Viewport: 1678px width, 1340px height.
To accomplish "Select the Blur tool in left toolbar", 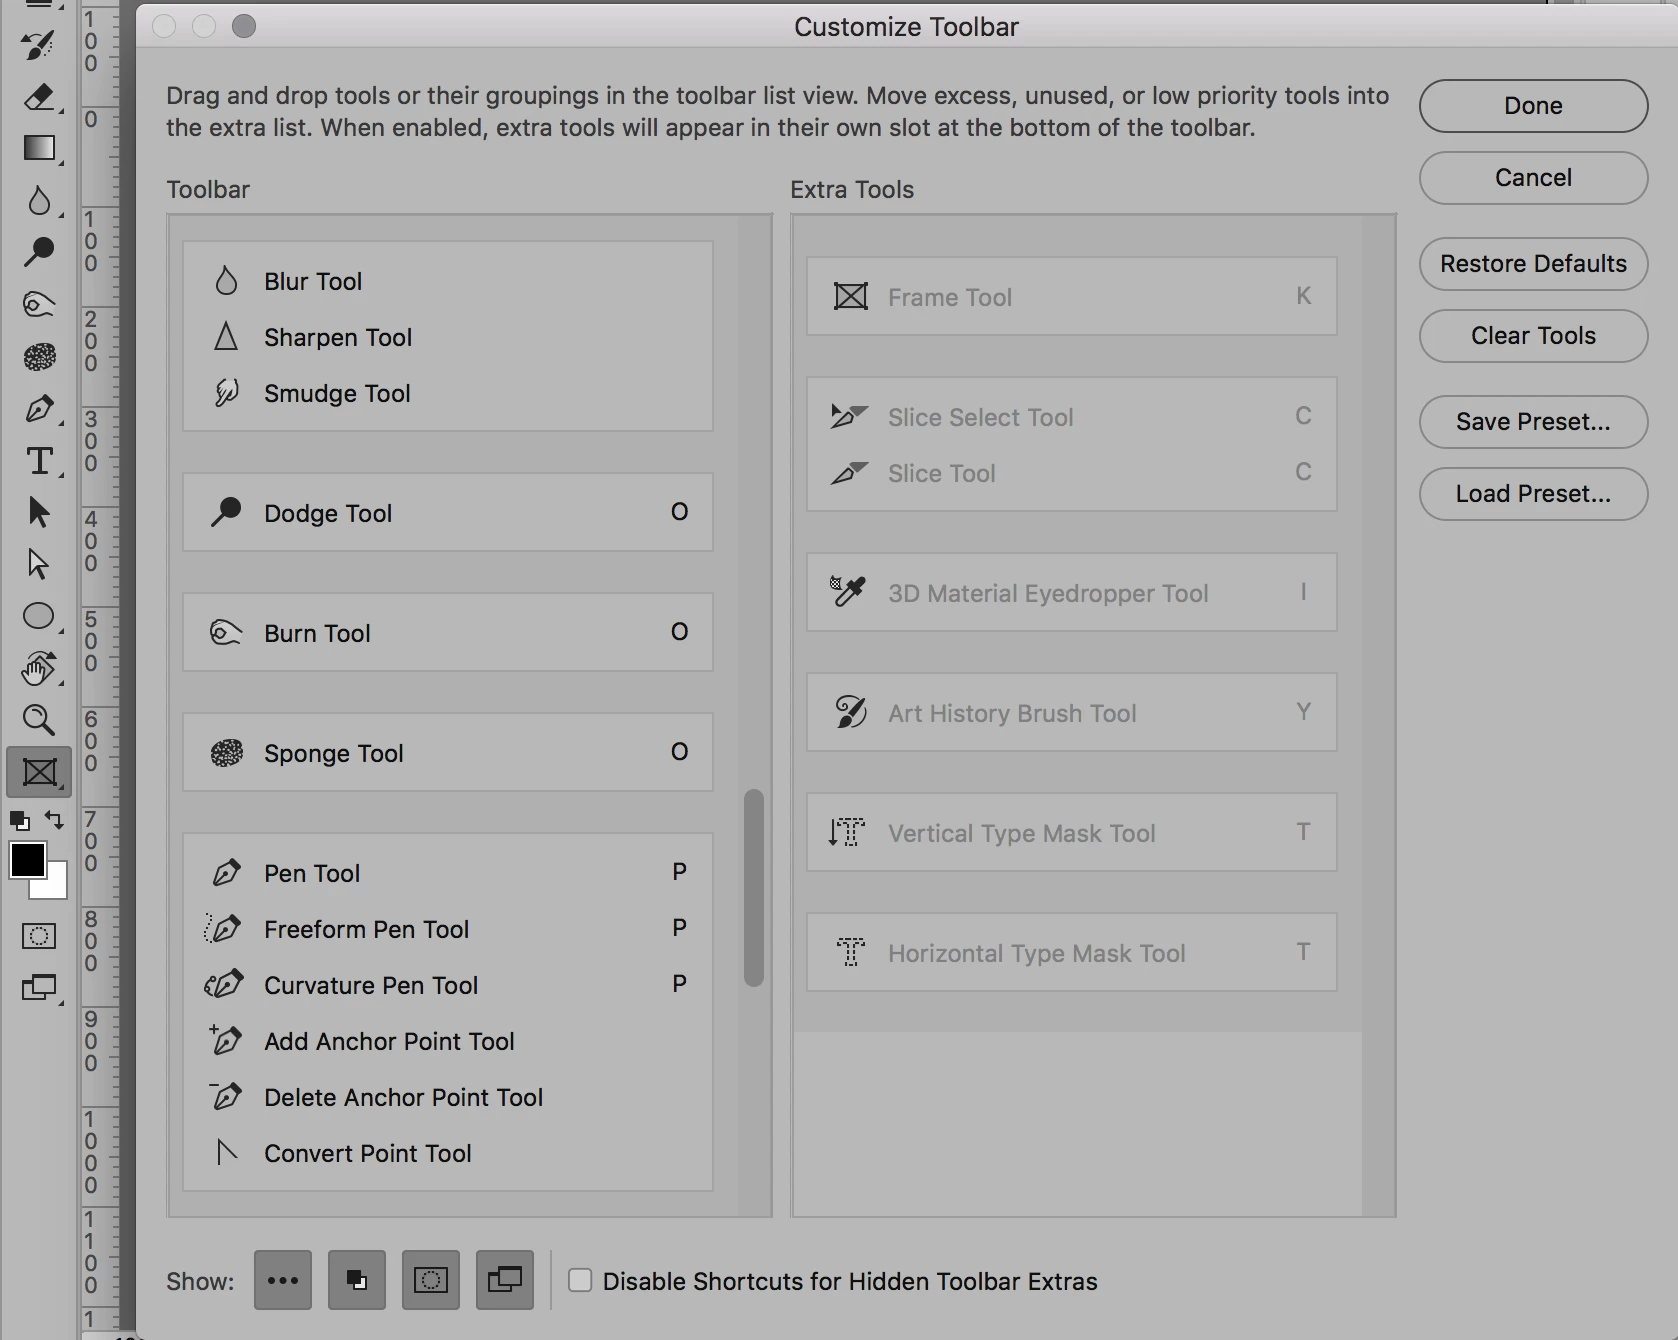I will click(x=38, y=201).
